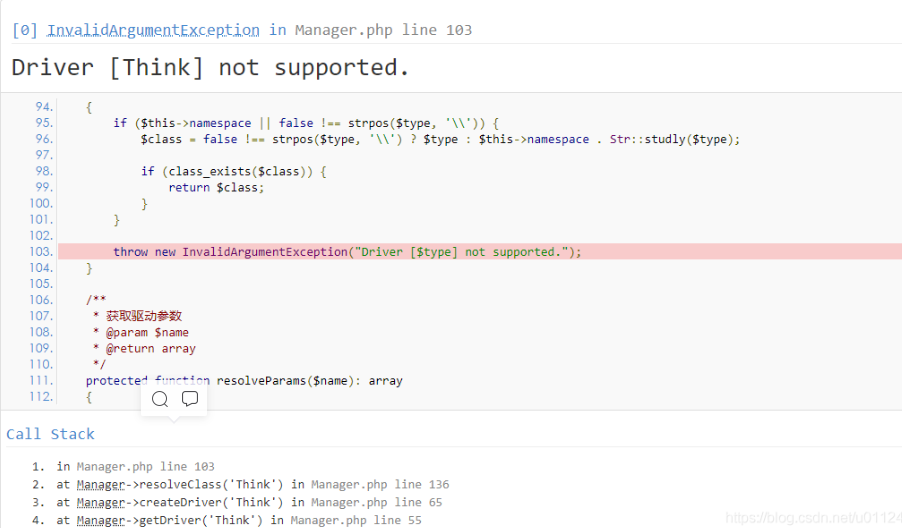Click 'if (class_exists($class))' code line
The height and width of the screenshot is (528, 902).
click(234, 171)
